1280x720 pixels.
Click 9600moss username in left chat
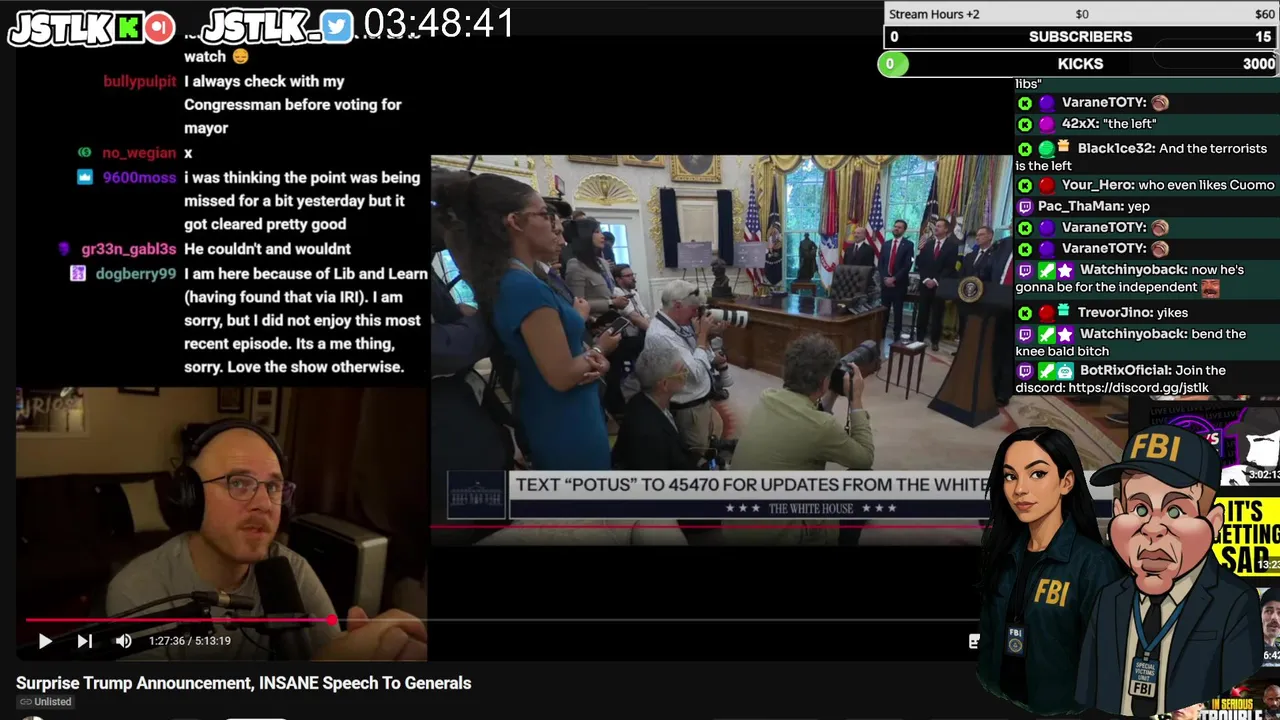coord(139,178)
